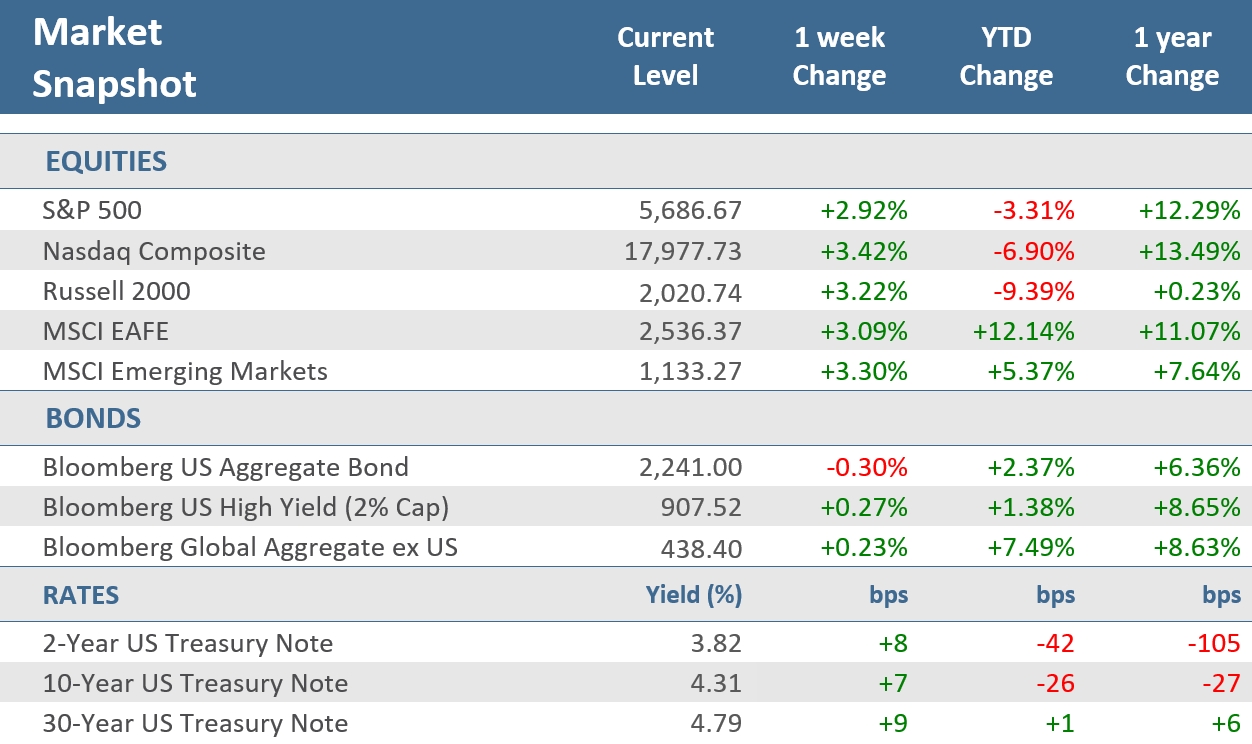Viewport: 1252px width, 744px height.
Task: Click High Yield one-year change +8.65%
Action: click(1197, 507)
